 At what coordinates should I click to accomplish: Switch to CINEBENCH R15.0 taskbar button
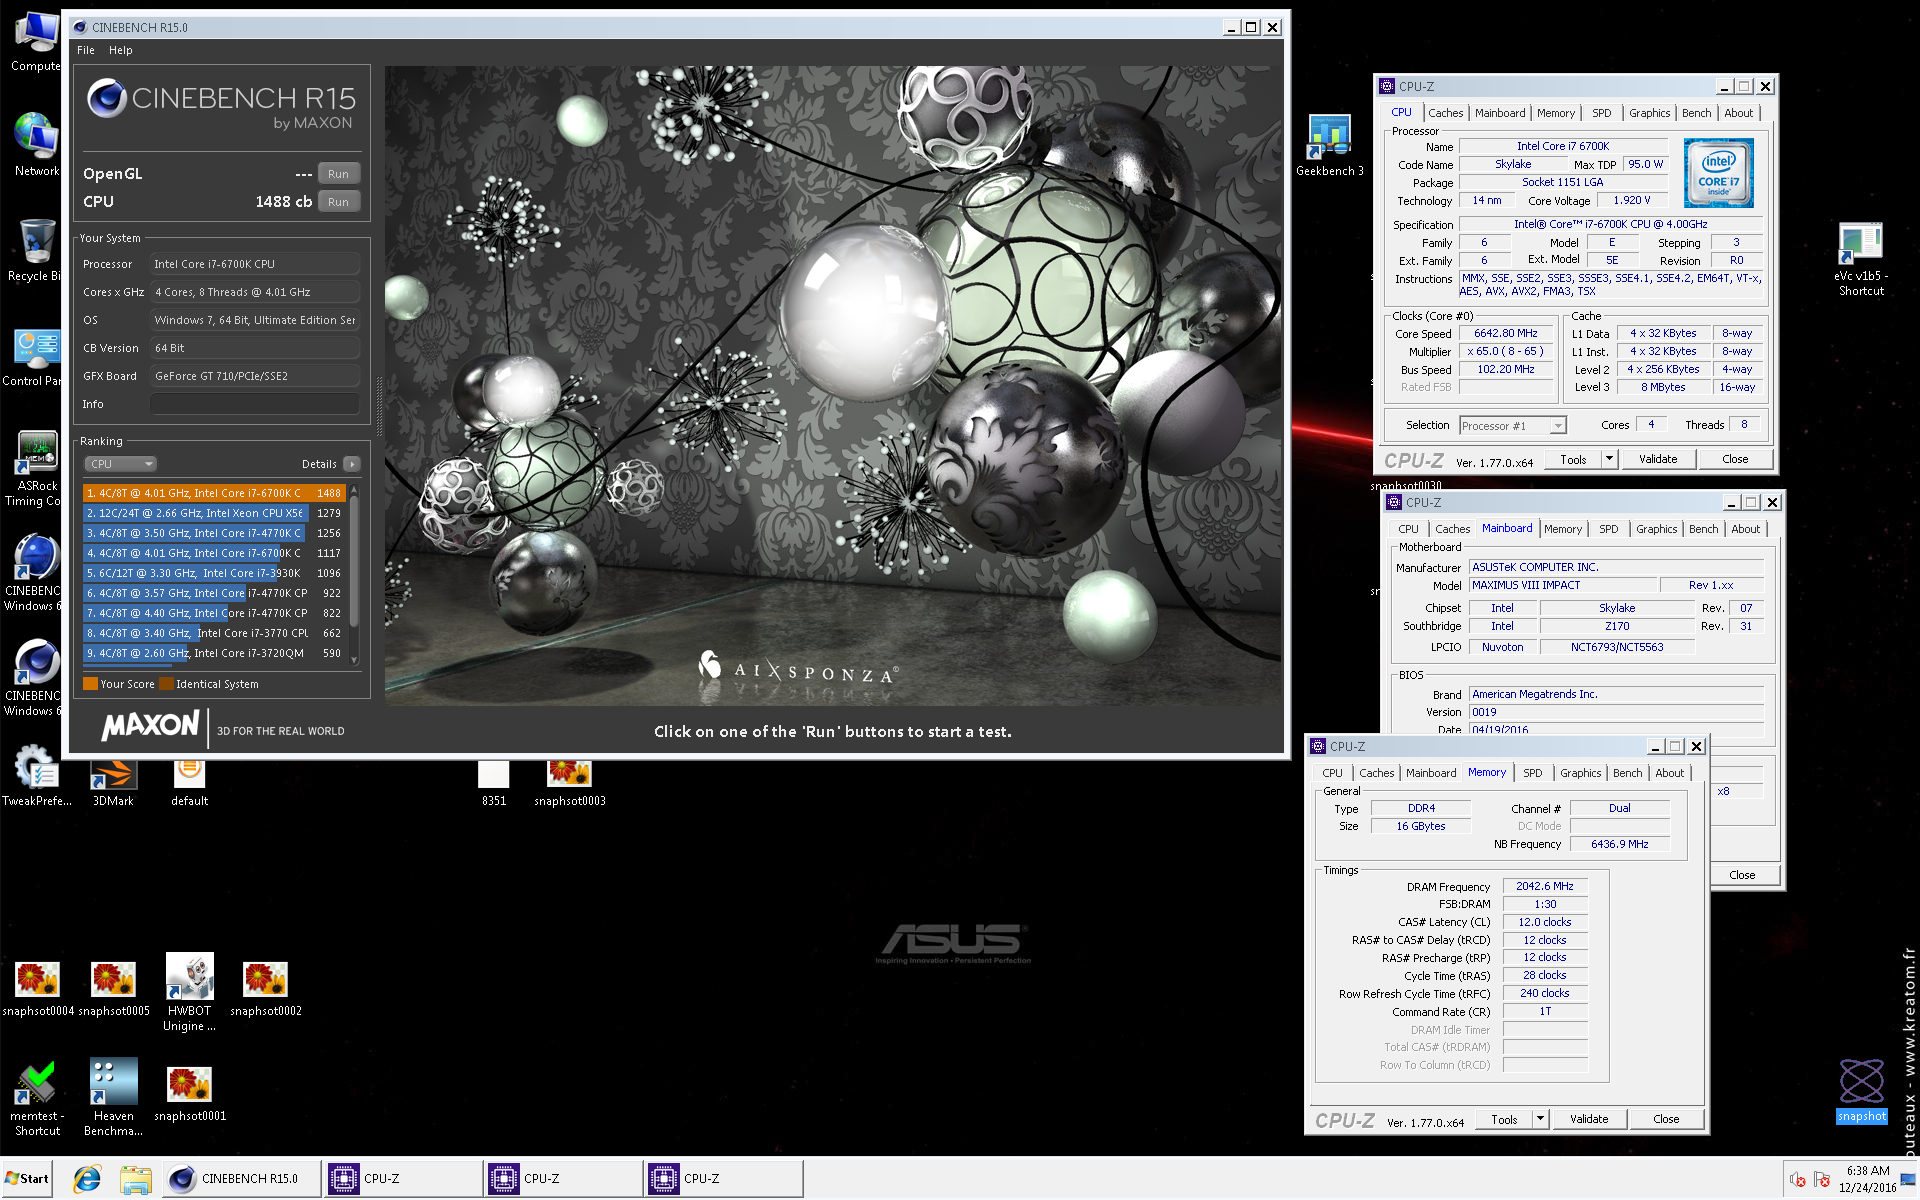[240, 1179]
